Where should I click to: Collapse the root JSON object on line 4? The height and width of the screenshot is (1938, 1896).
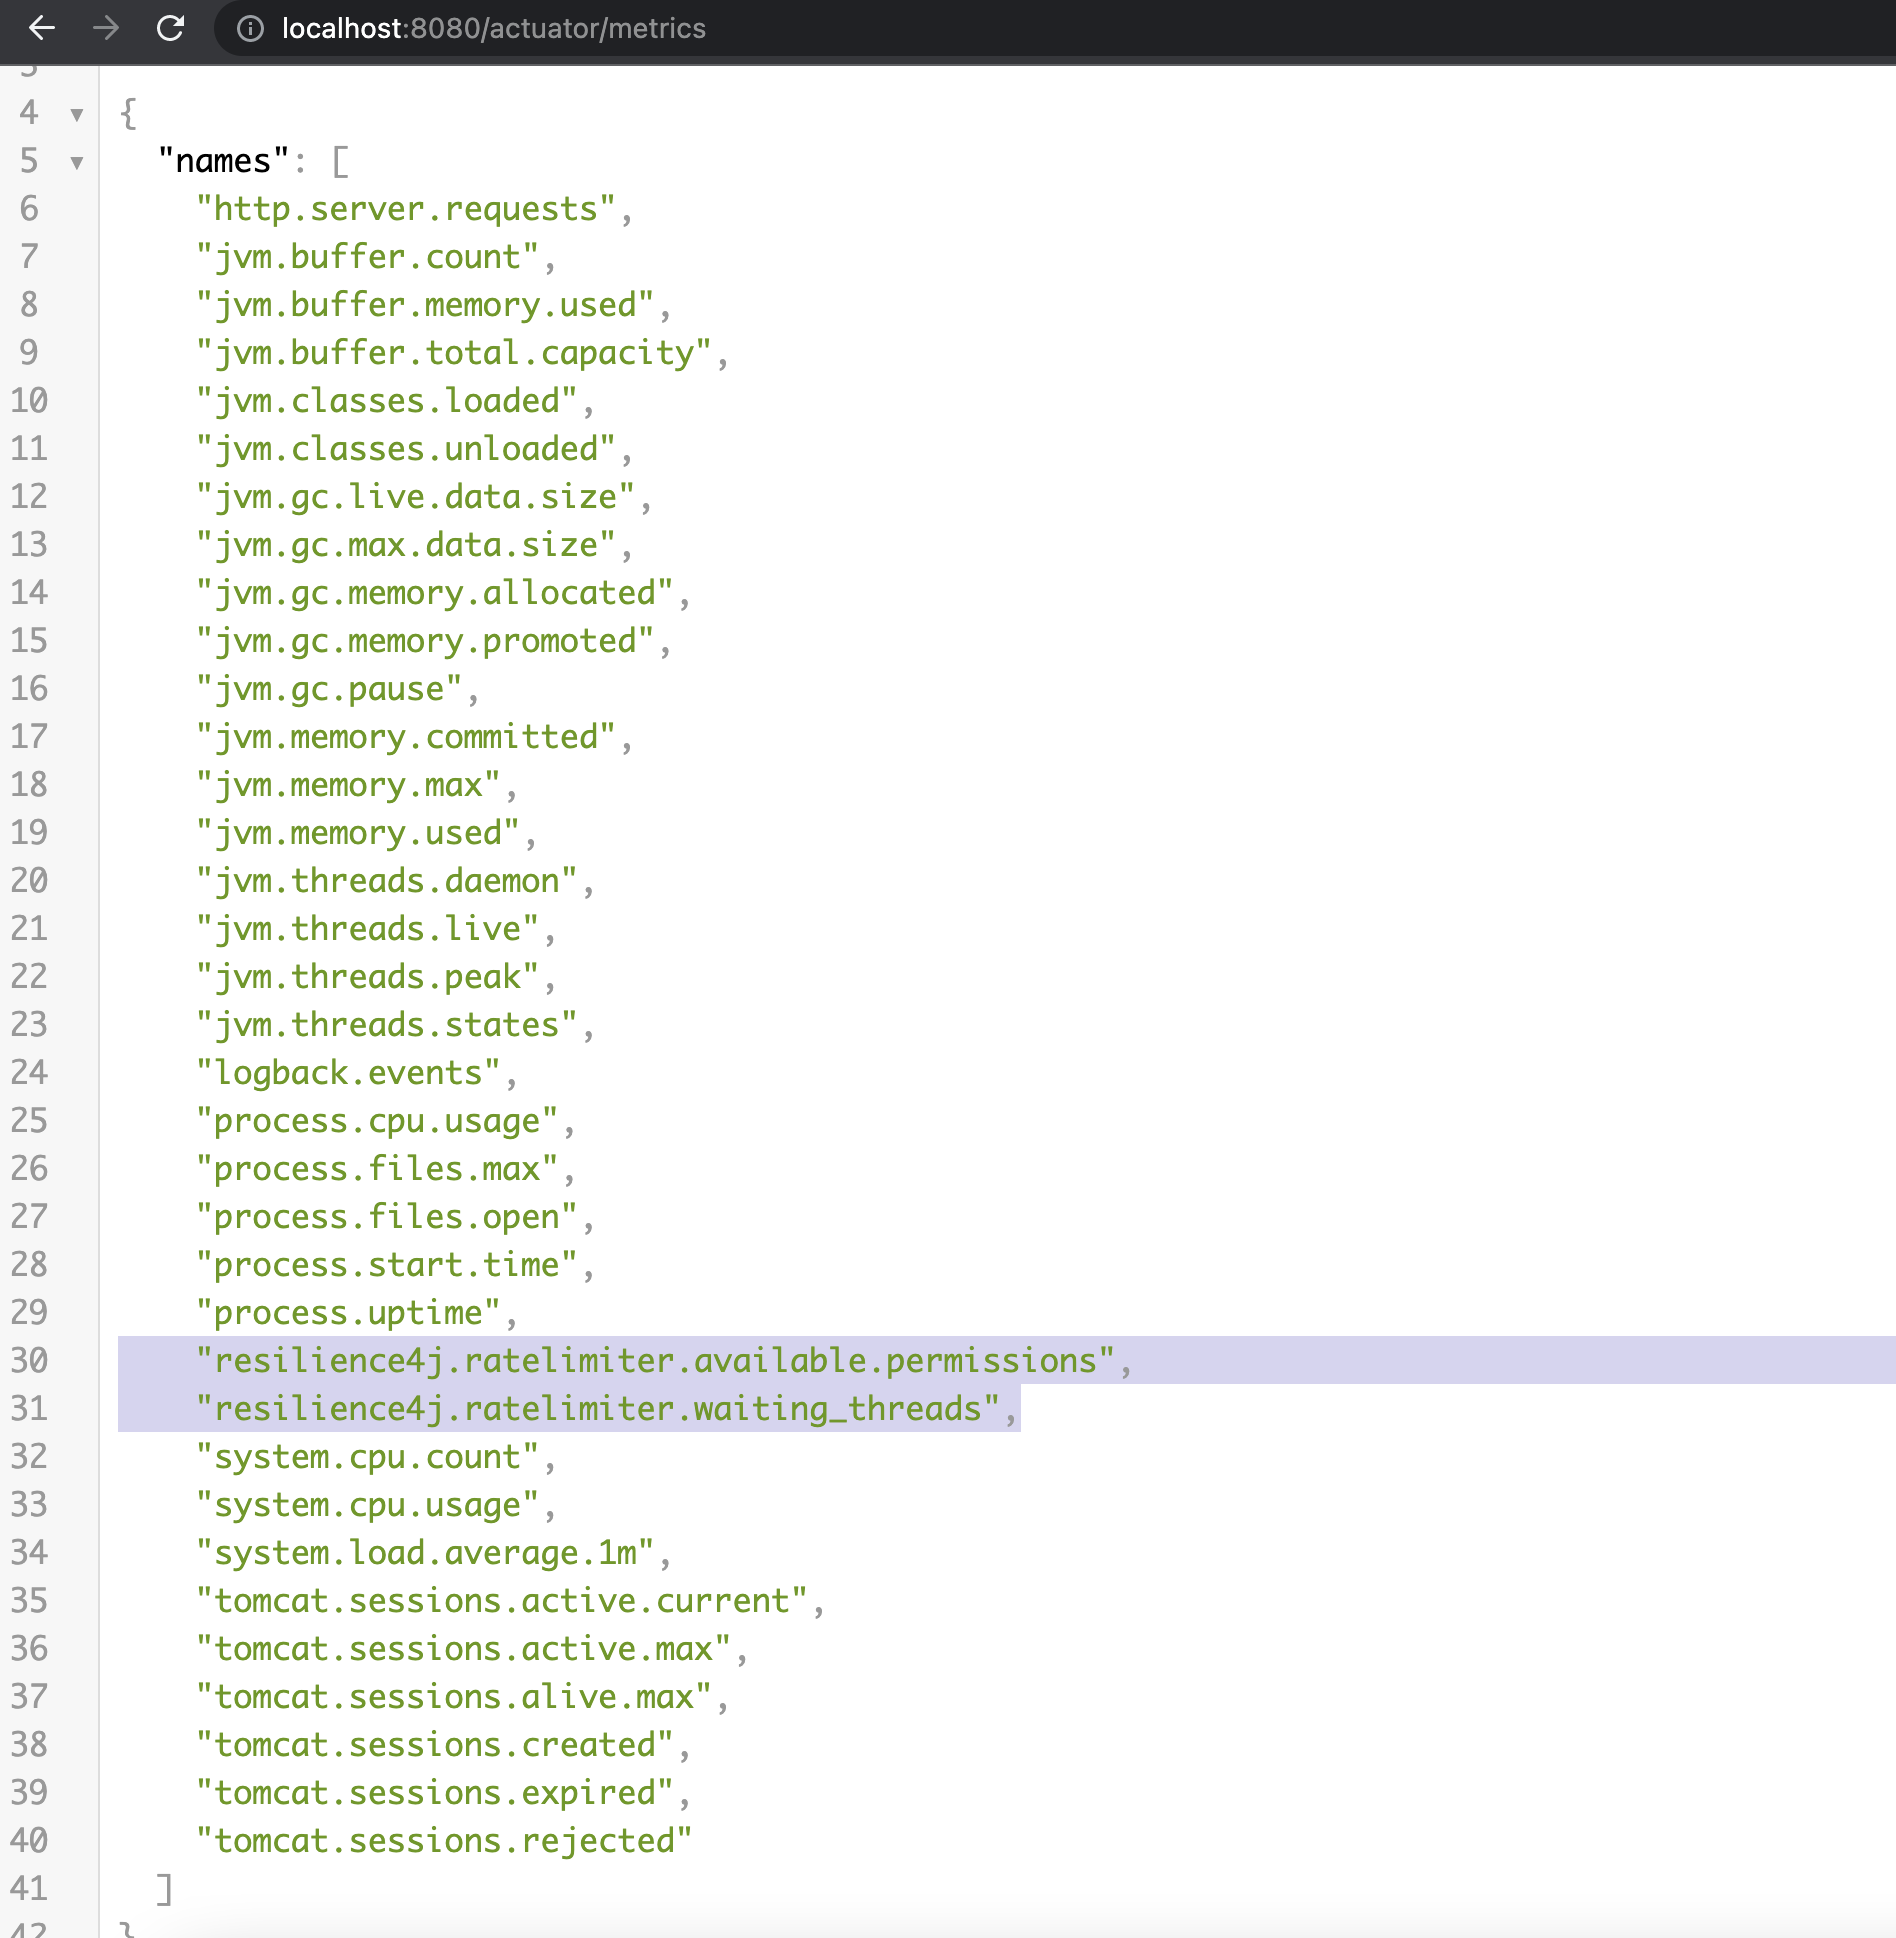click(x=76, y=115)
